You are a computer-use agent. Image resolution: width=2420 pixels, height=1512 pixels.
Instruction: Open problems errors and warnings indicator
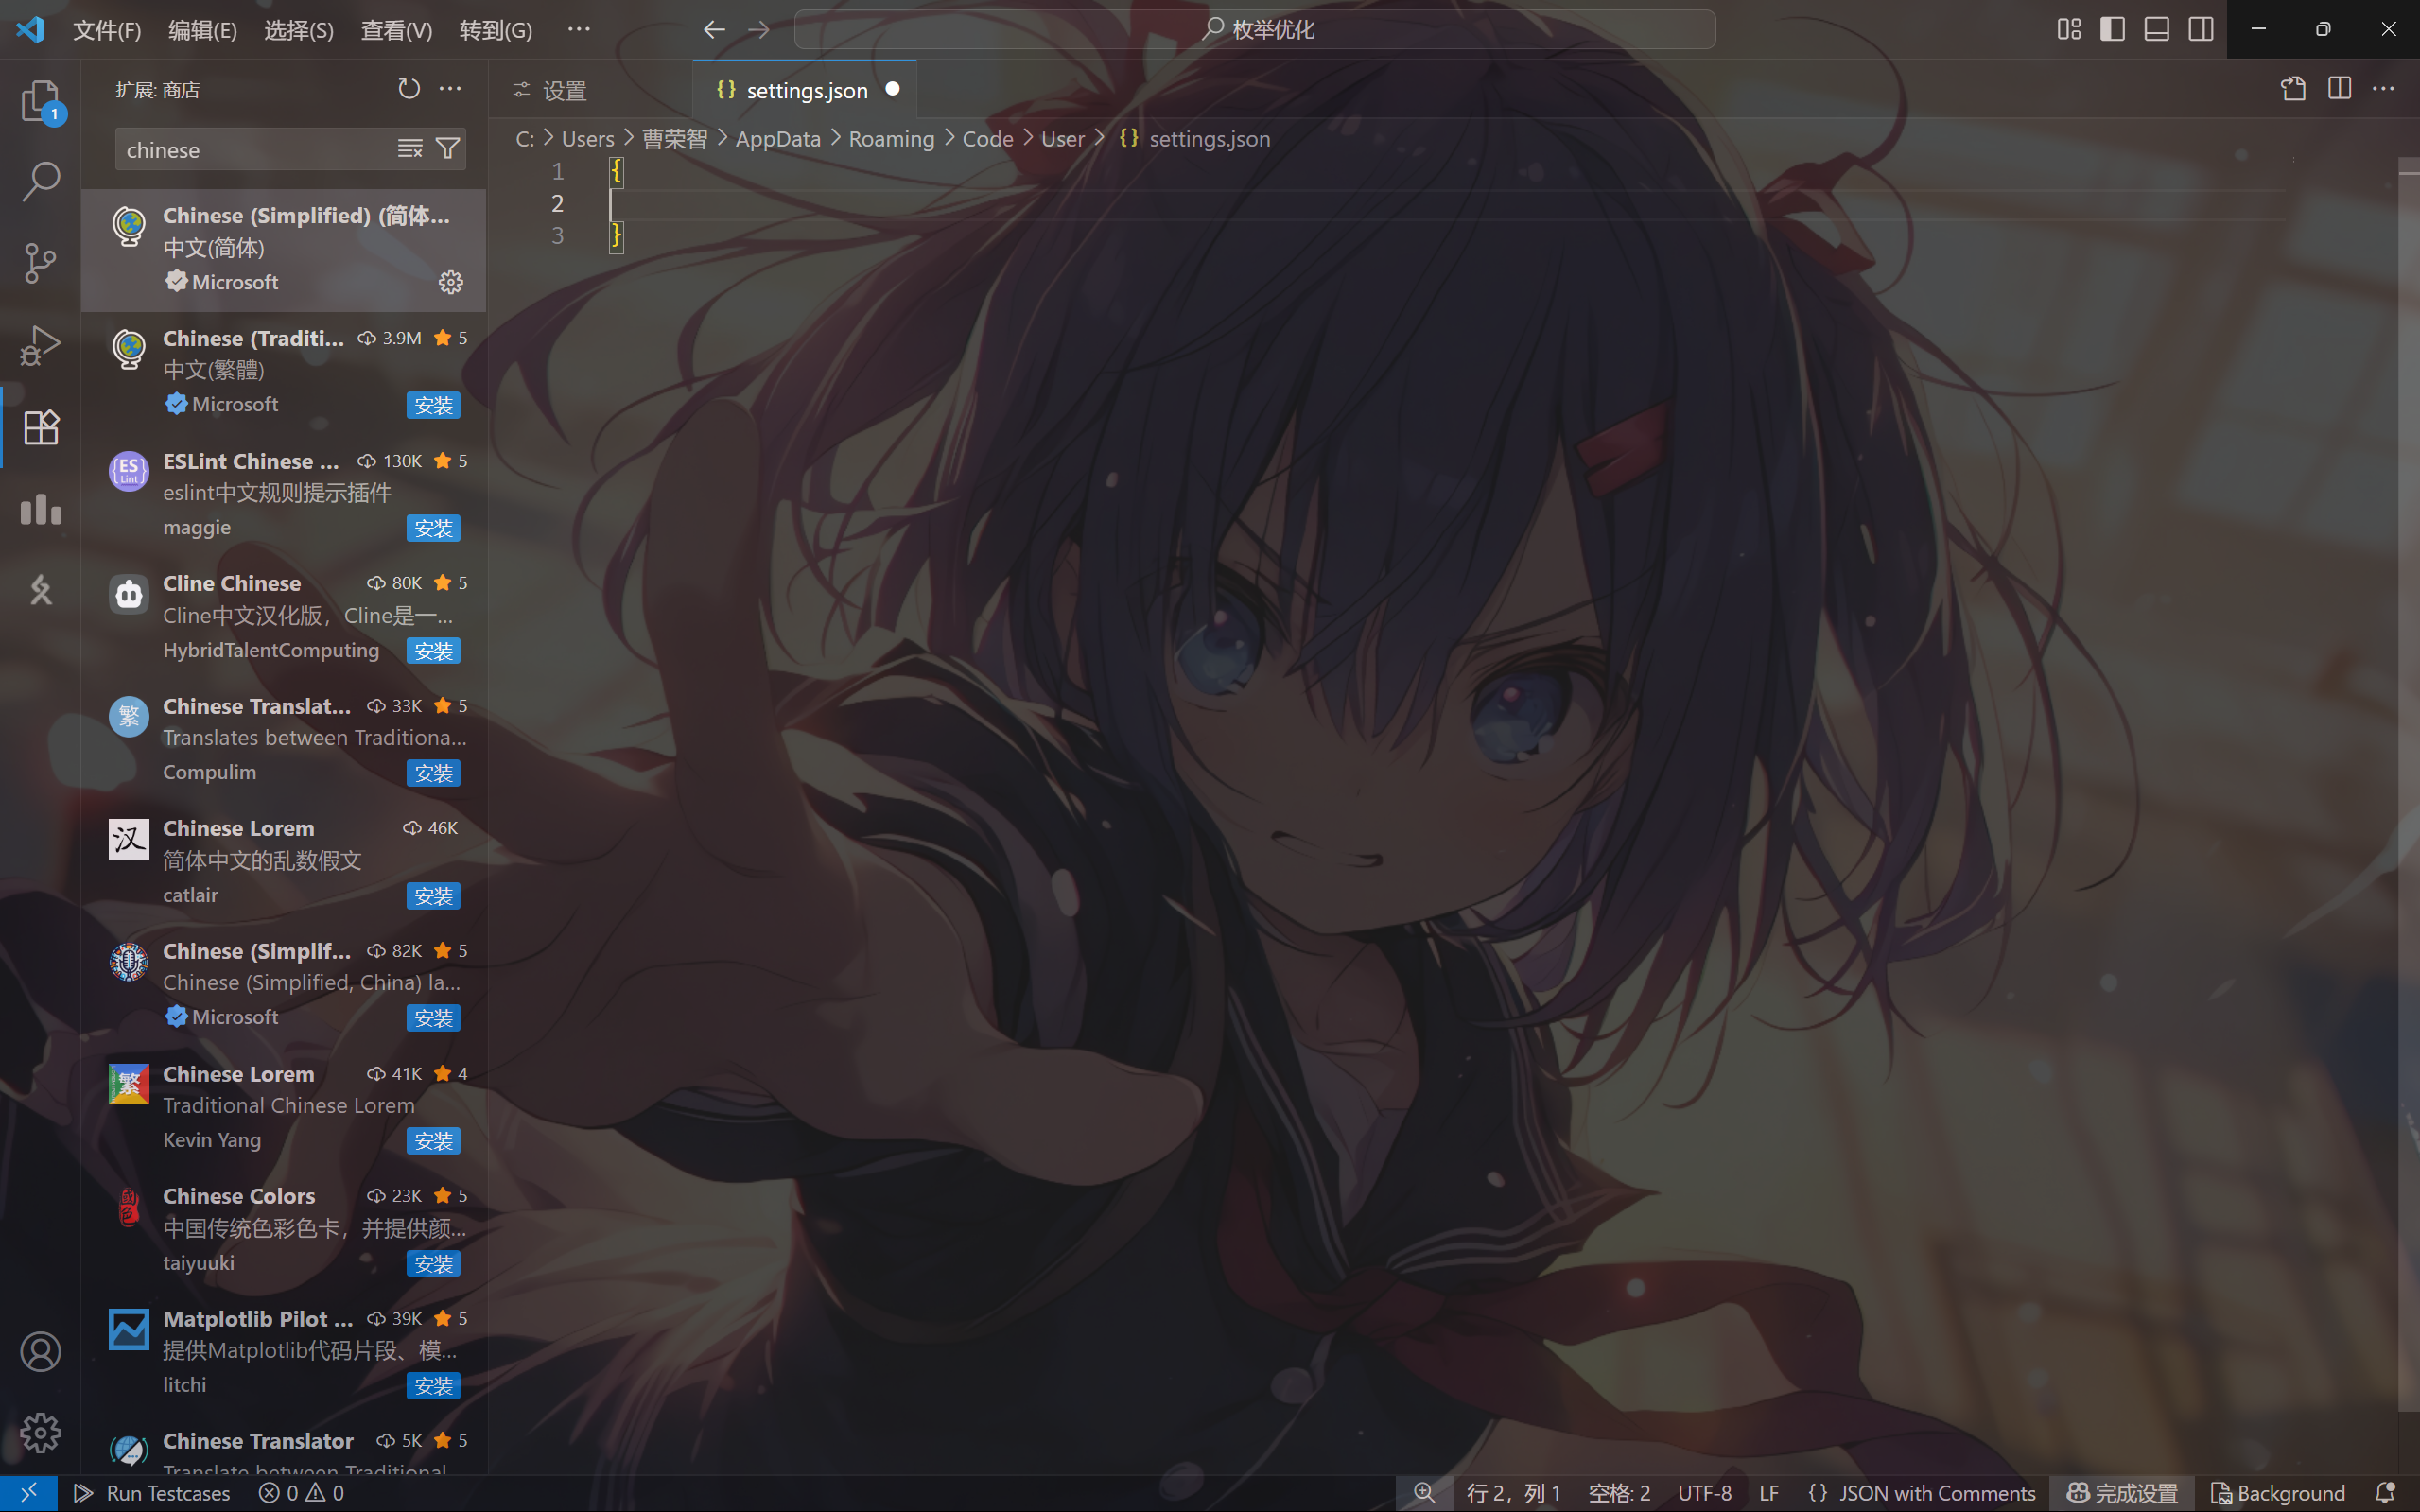click(301, 1493)
